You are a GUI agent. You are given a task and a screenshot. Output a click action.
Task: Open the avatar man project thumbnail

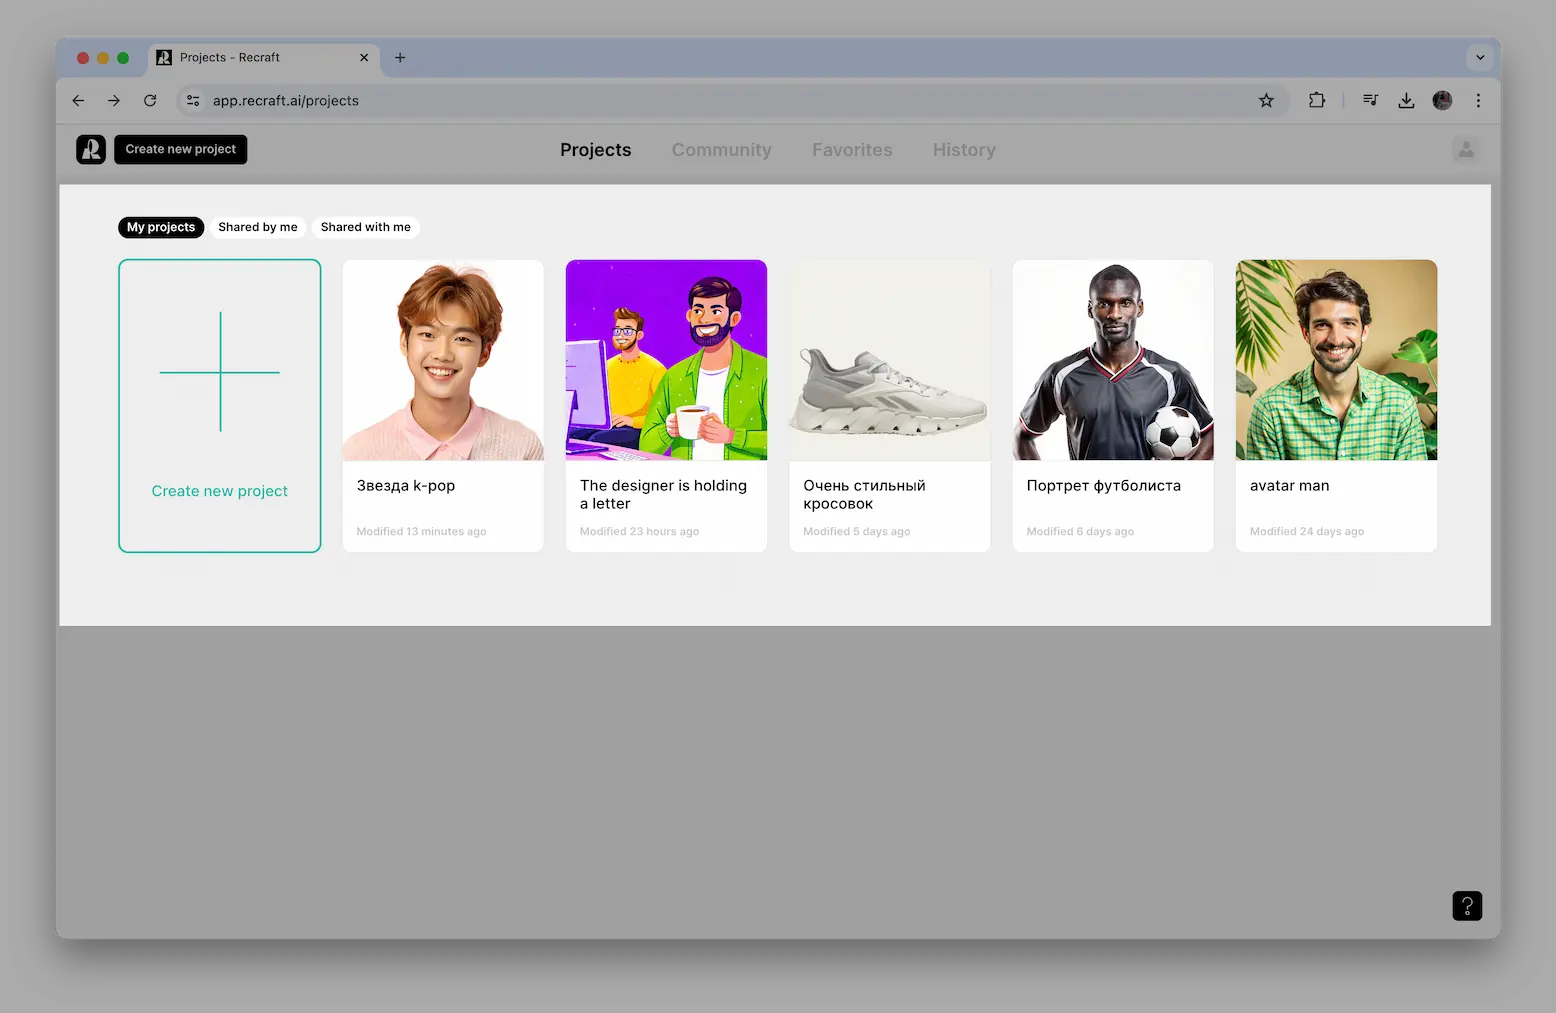click(1336, 360)
